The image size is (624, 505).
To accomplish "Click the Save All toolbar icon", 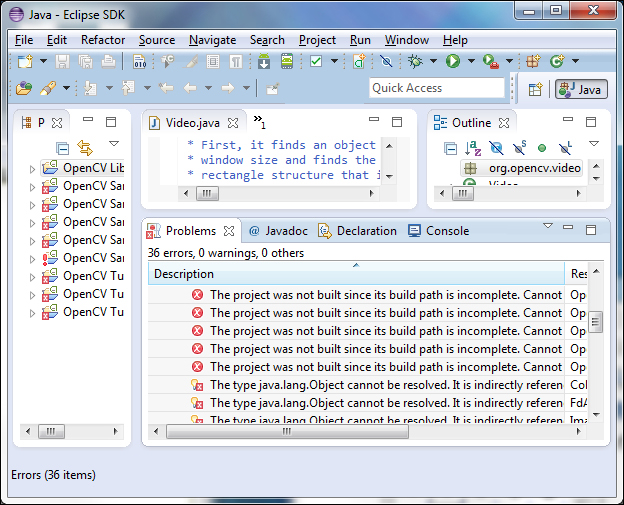I will click(x=85, y=62).
